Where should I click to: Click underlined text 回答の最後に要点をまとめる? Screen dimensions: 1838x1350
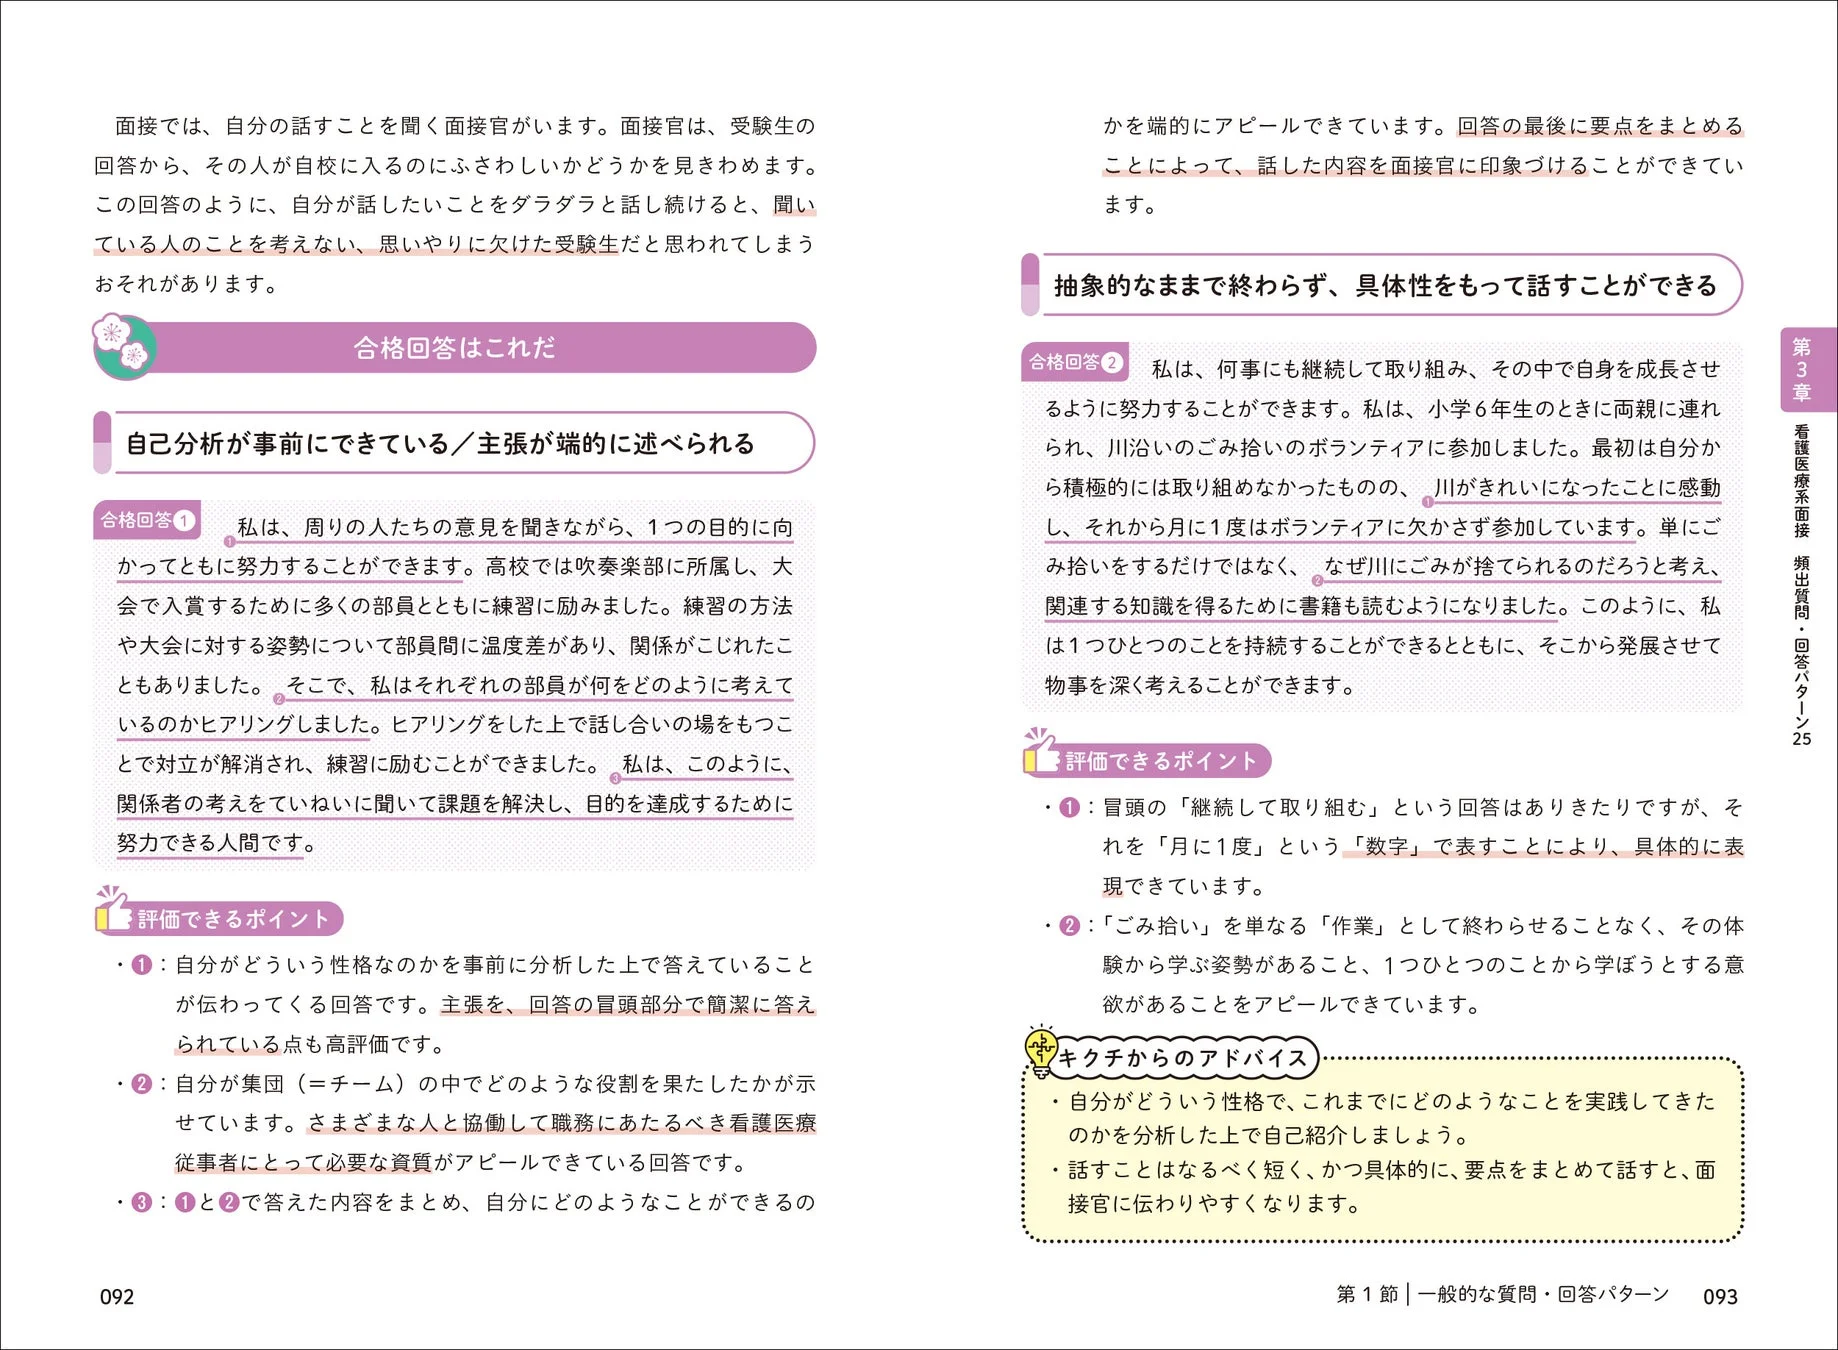click(1600, 126)
